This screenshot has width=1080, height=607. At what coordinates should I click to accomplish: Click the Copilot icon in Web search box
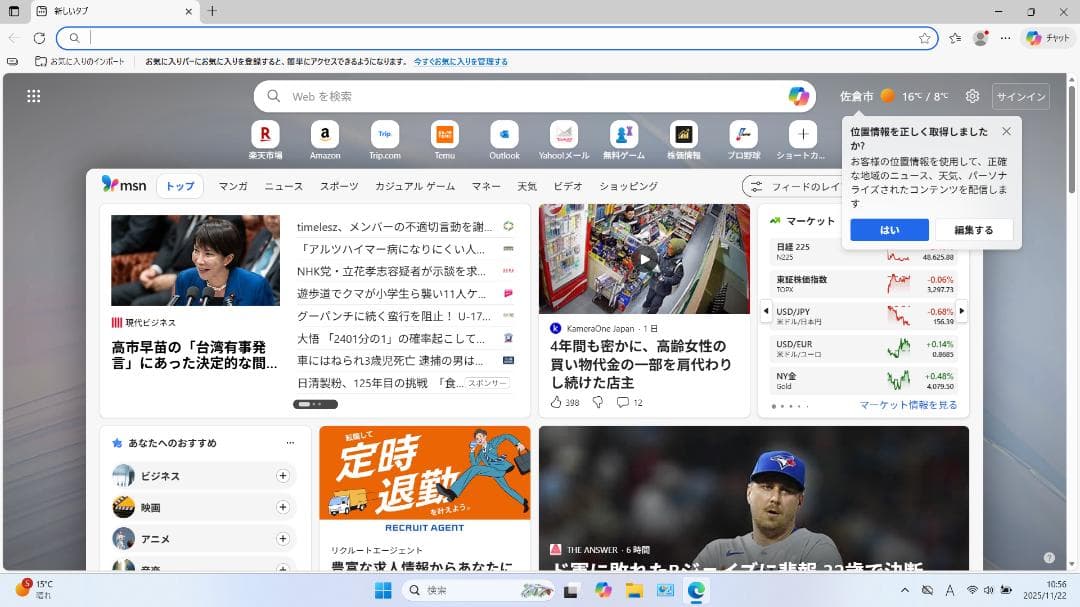tap(798, 96)
